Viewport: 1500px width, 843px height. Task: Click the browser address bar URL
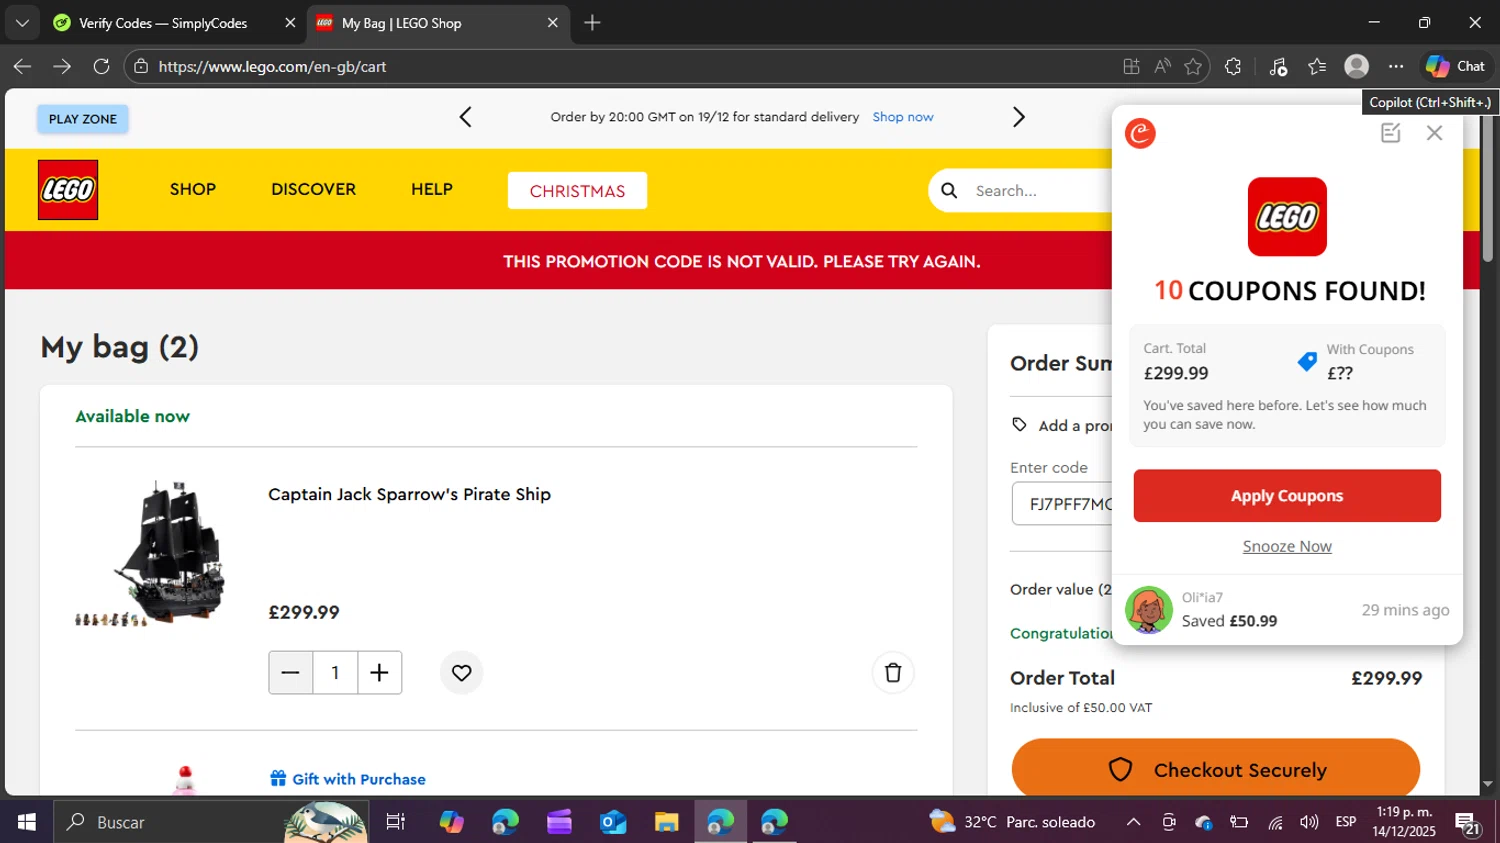(x=272, y=66)
